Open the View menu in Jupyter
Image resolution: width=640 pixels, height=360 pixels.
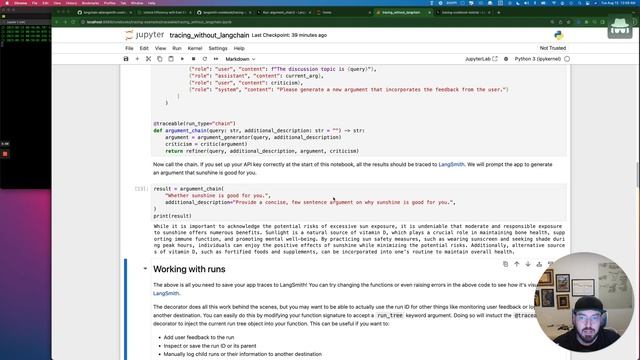pyautogui.click(x=160, y=48)
